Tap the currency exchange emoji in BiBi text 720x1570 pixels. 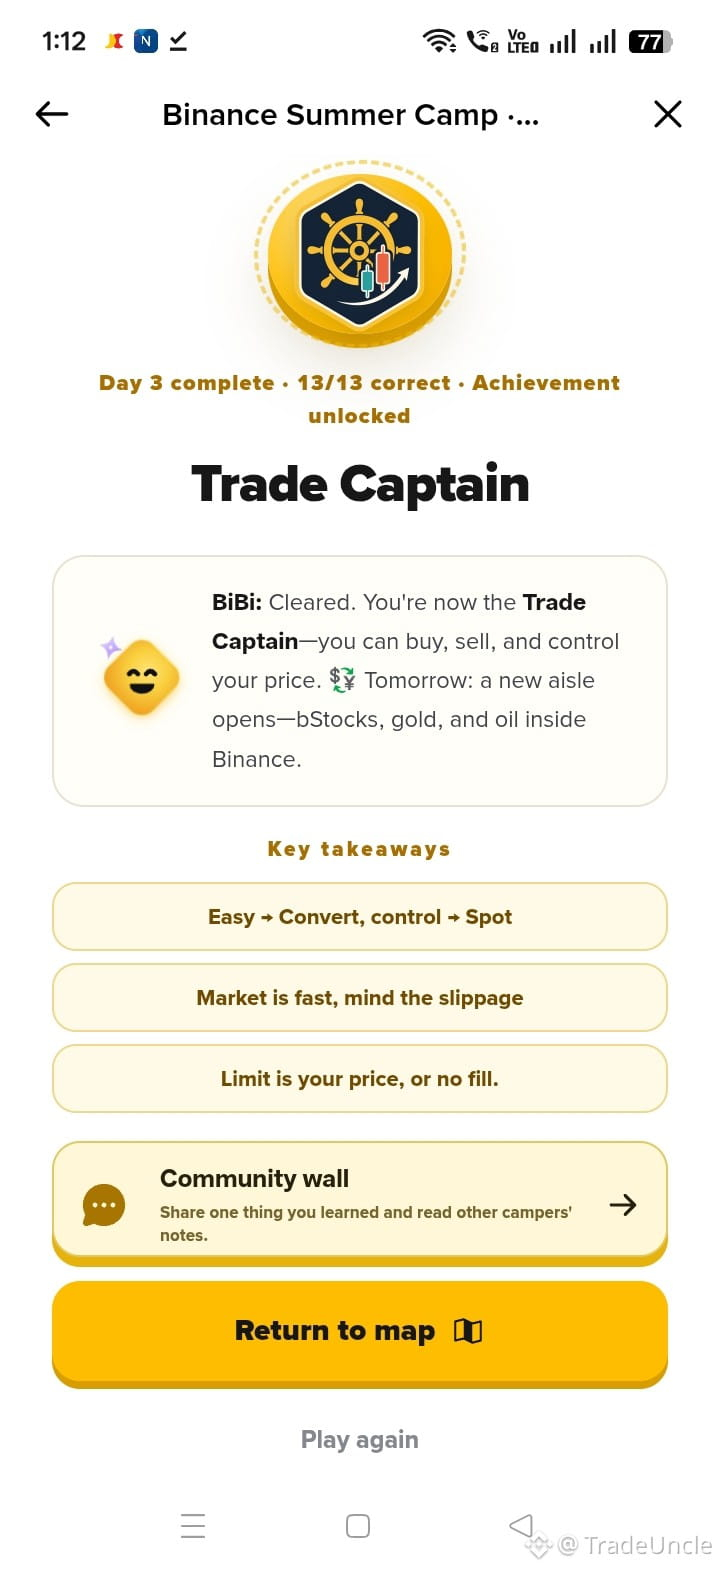tap(342, 680)
